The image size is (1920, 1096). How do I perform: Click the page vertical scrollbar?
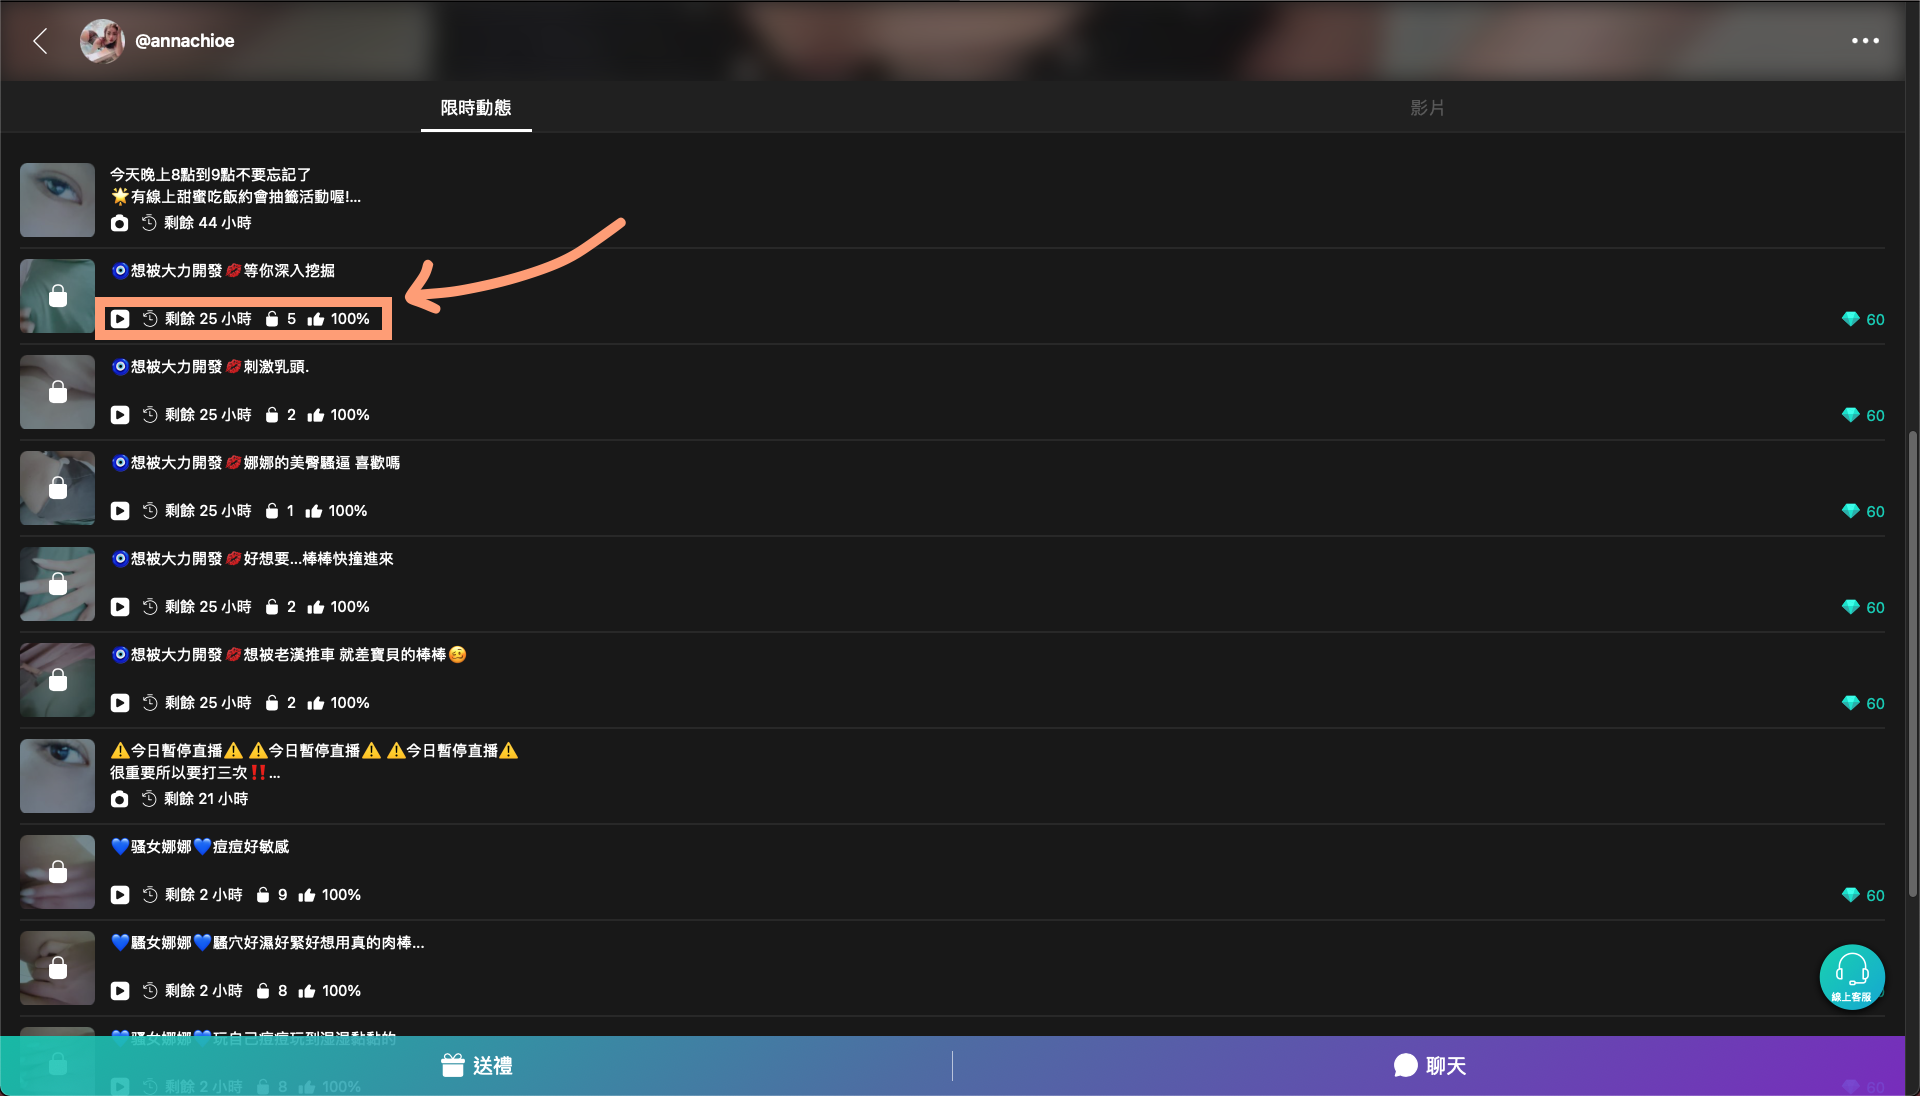[1912, 664]
